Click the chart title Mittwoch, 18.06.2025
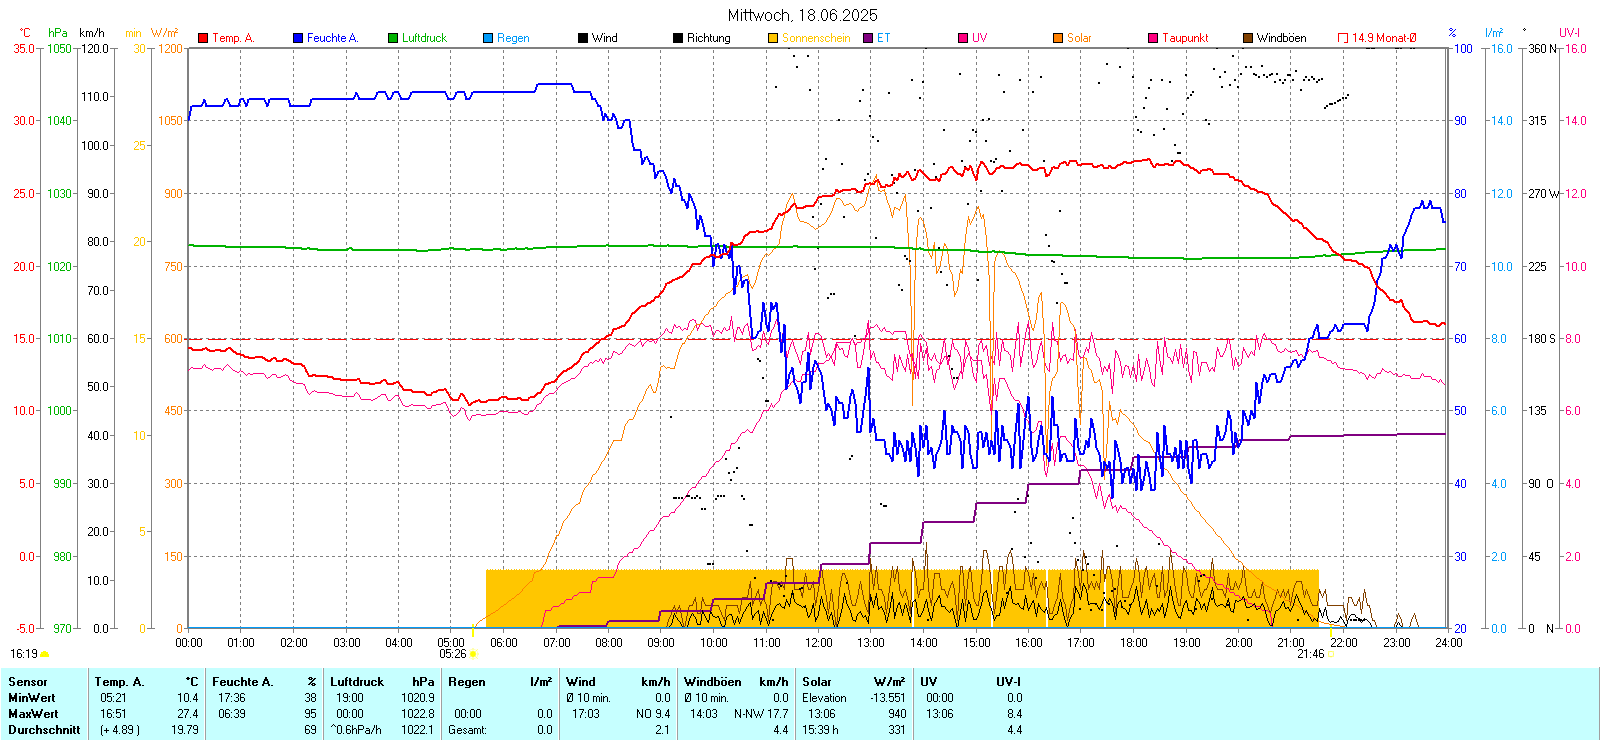The width and height of the screenshot is (1600, 740). point(802,15)
